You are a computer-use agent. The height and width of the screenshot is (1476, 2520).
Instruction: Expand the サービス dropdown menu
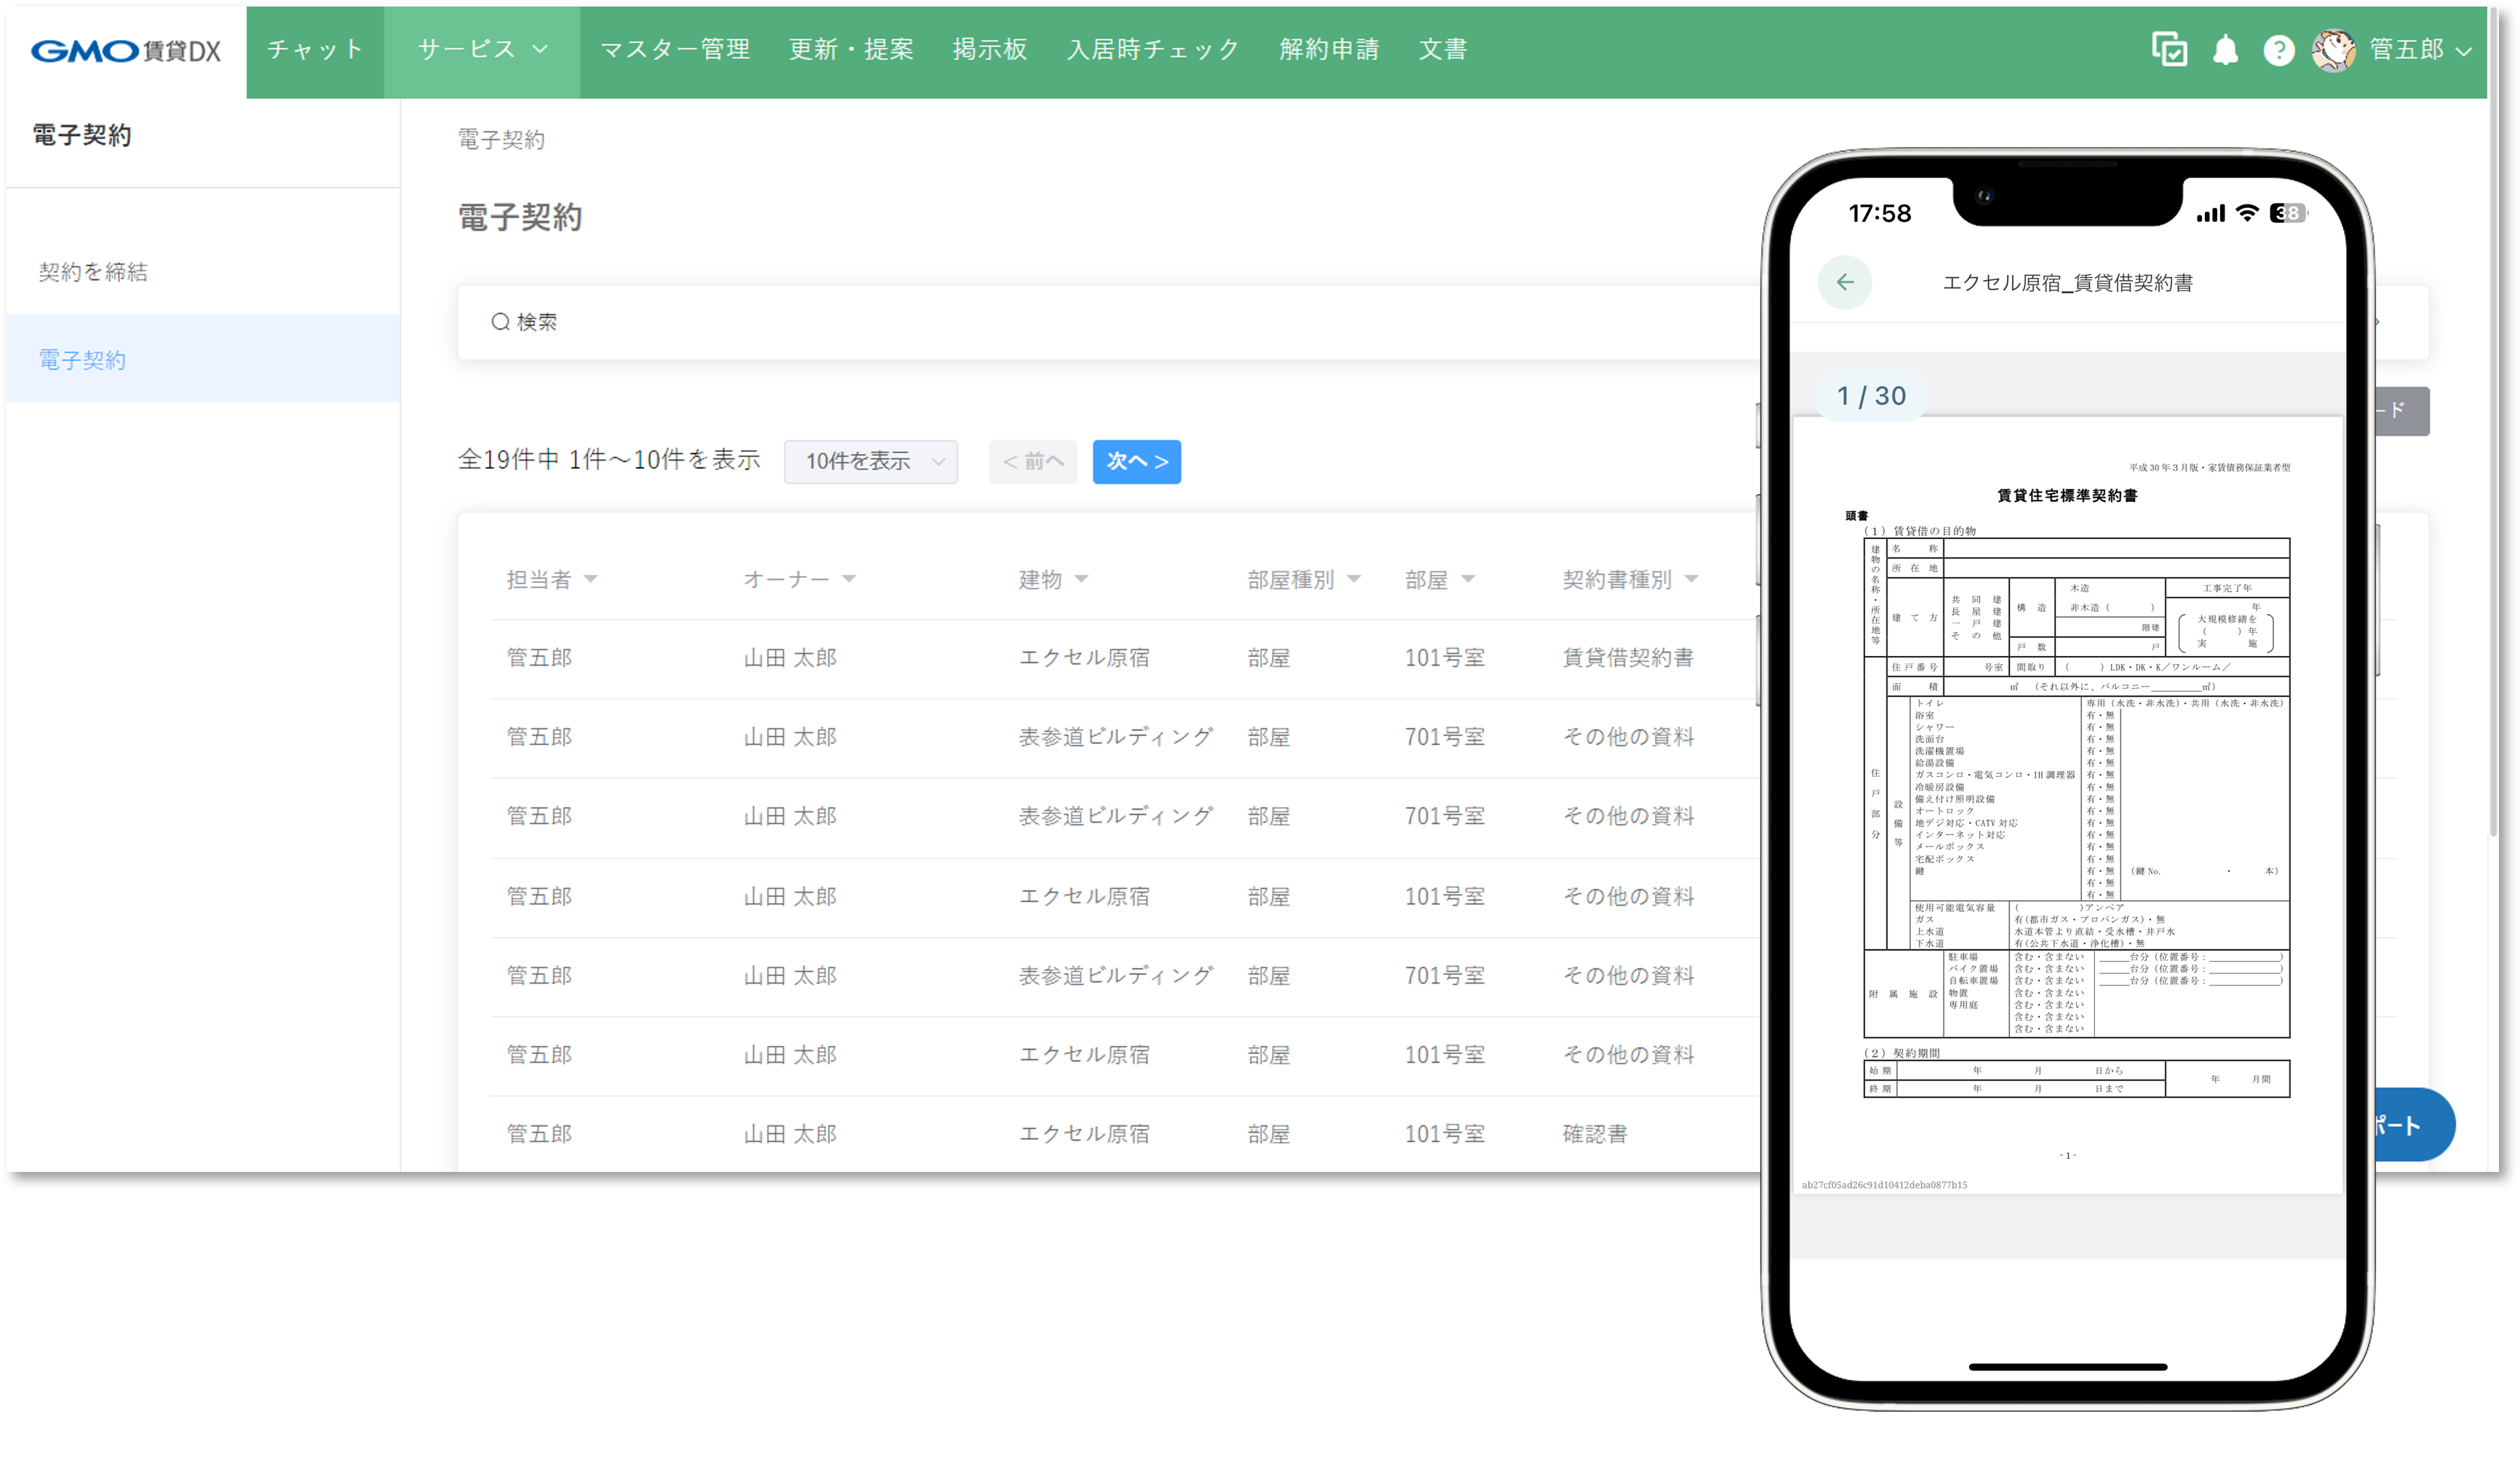(482, 49)
